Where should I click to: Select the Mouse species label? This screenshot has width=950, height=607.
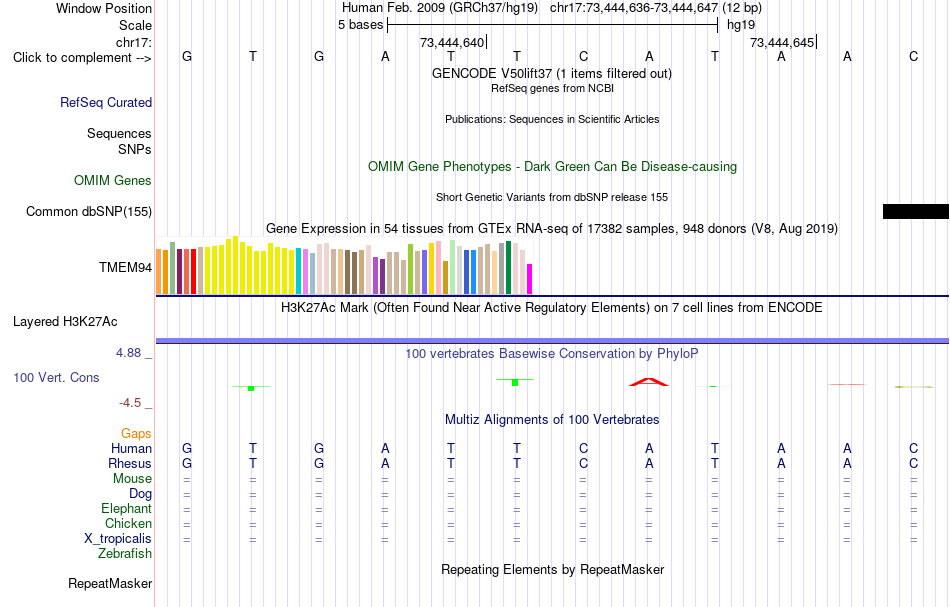[132, 479]
